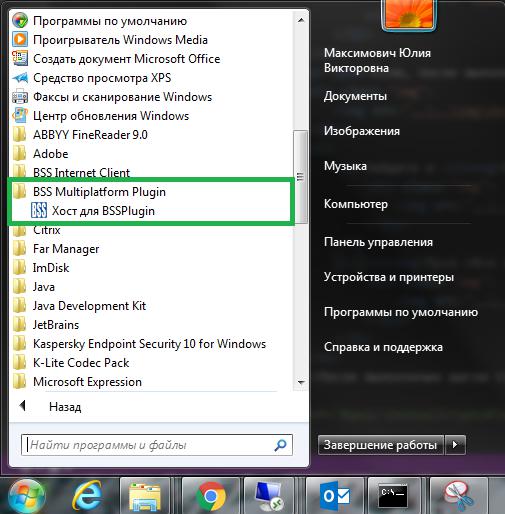Open Средство просмотра XPS icon

20,78
